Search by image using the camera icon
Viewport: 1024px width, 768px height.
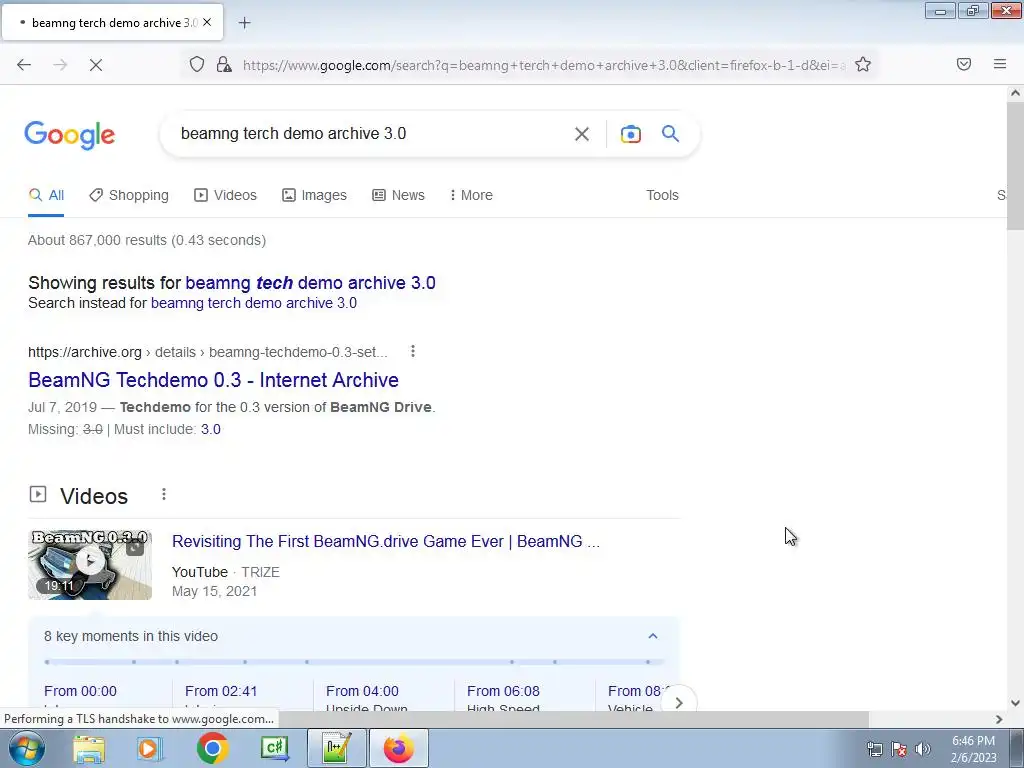630,134
